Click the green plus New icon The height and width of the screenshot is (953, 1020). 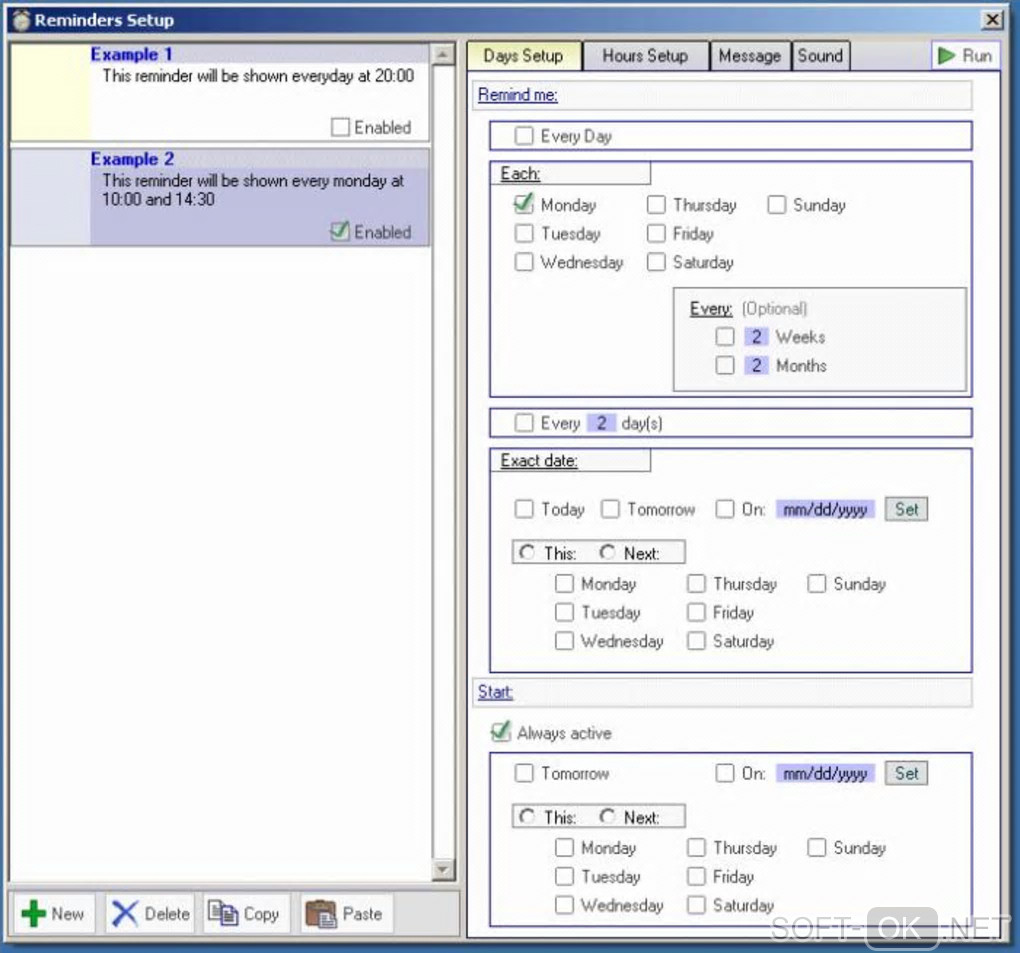(x=33, y=913)
